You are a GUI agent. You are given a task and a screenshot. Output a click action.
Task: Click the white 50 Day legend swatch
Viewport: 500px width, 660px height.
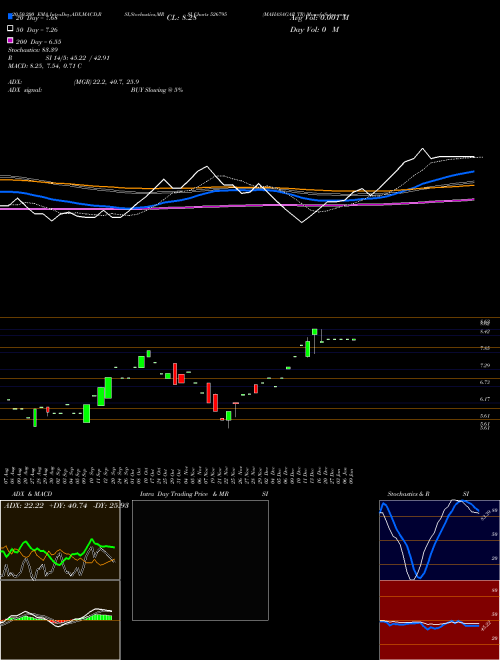[x=11, y=29]
